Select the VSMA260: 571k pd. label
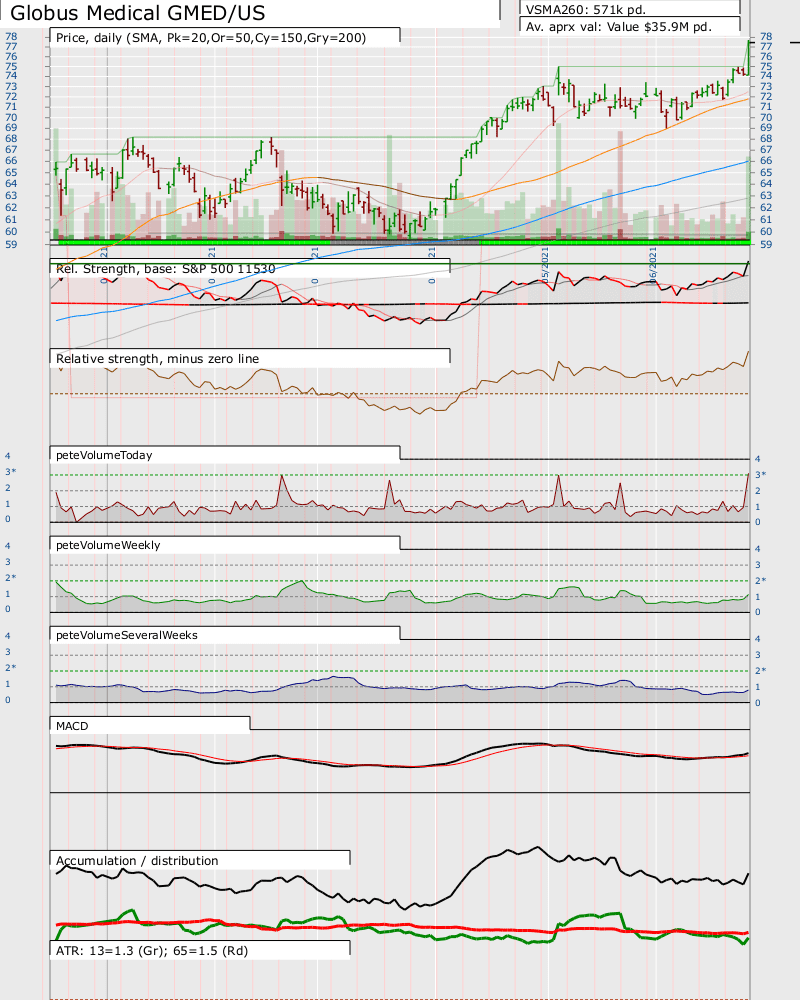The width and height of the screenshot is (800, 1000). pyautogui.click(x=586, y=9)
